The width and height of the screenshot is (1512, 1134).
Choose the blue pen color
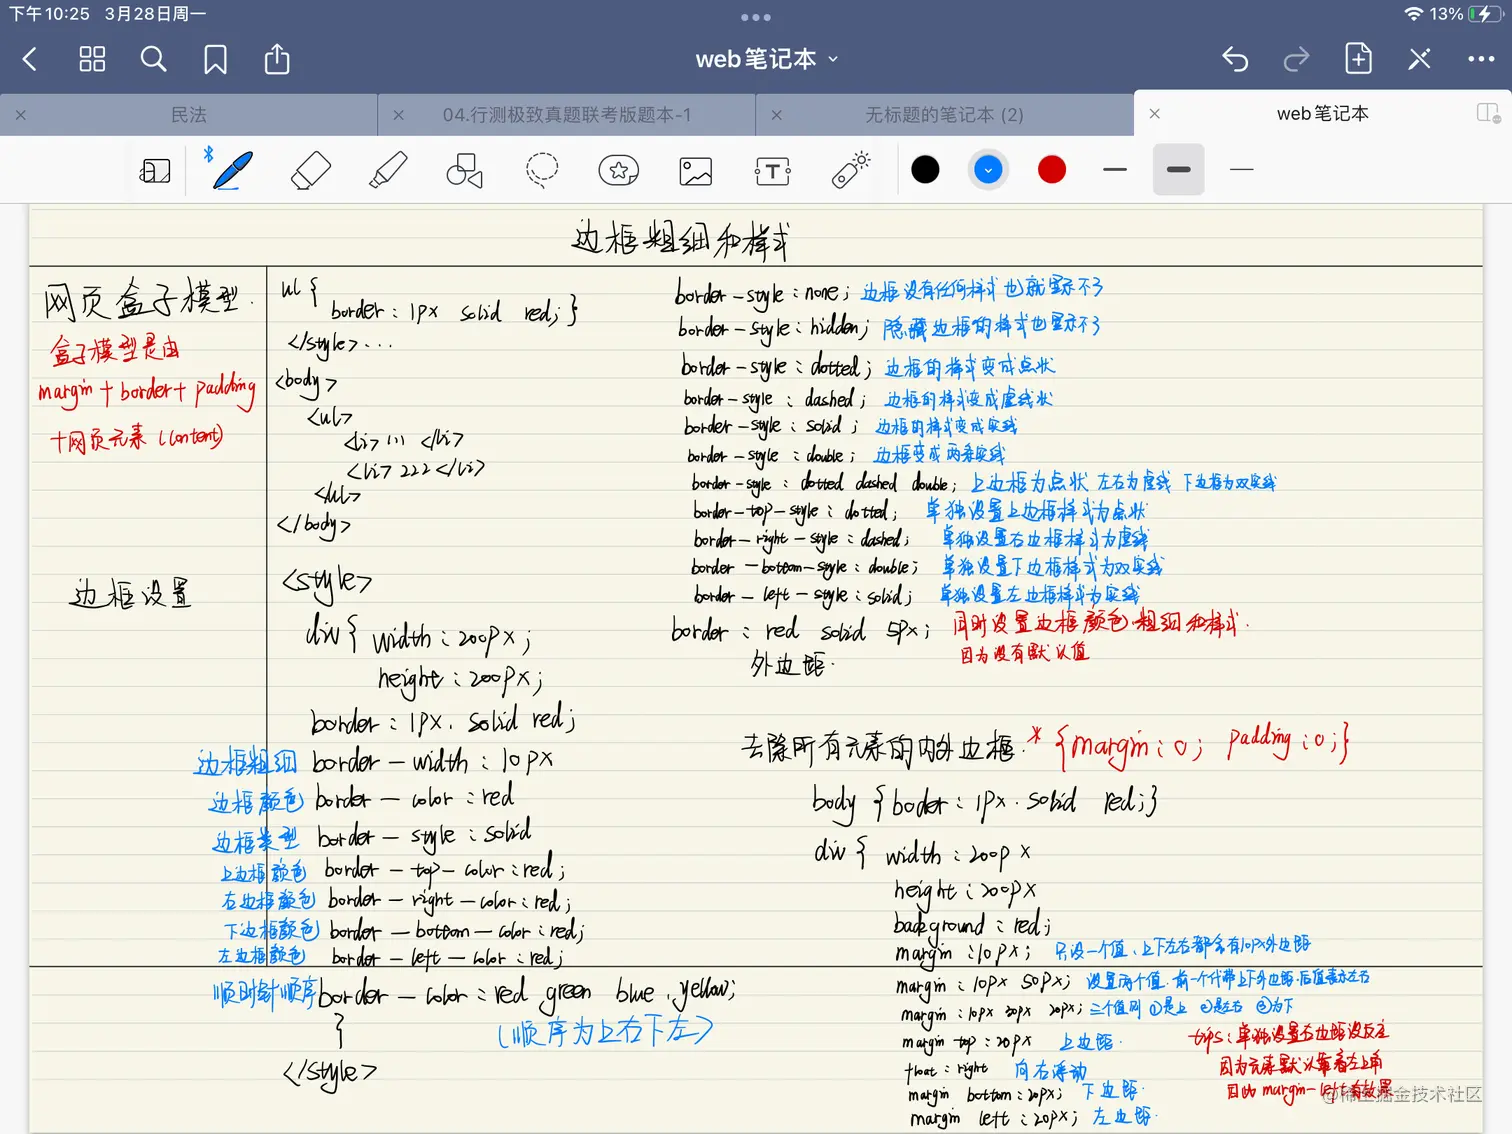tap(988, 170)
